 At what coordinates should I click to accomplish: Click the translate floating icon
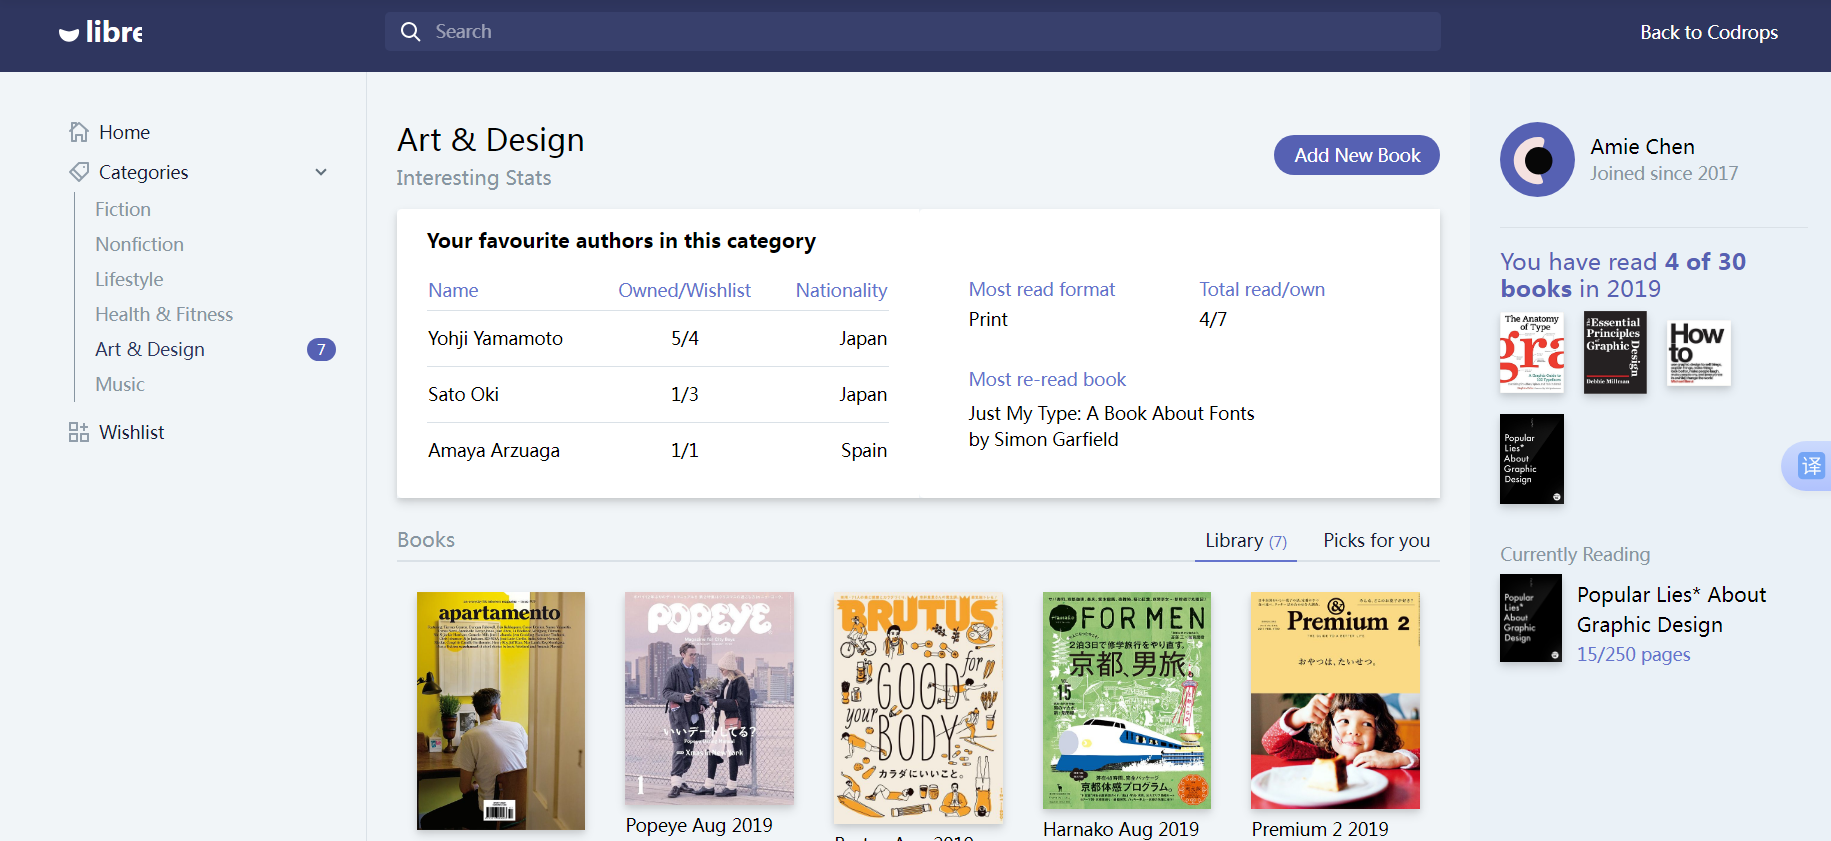[x=1810, y=466]
